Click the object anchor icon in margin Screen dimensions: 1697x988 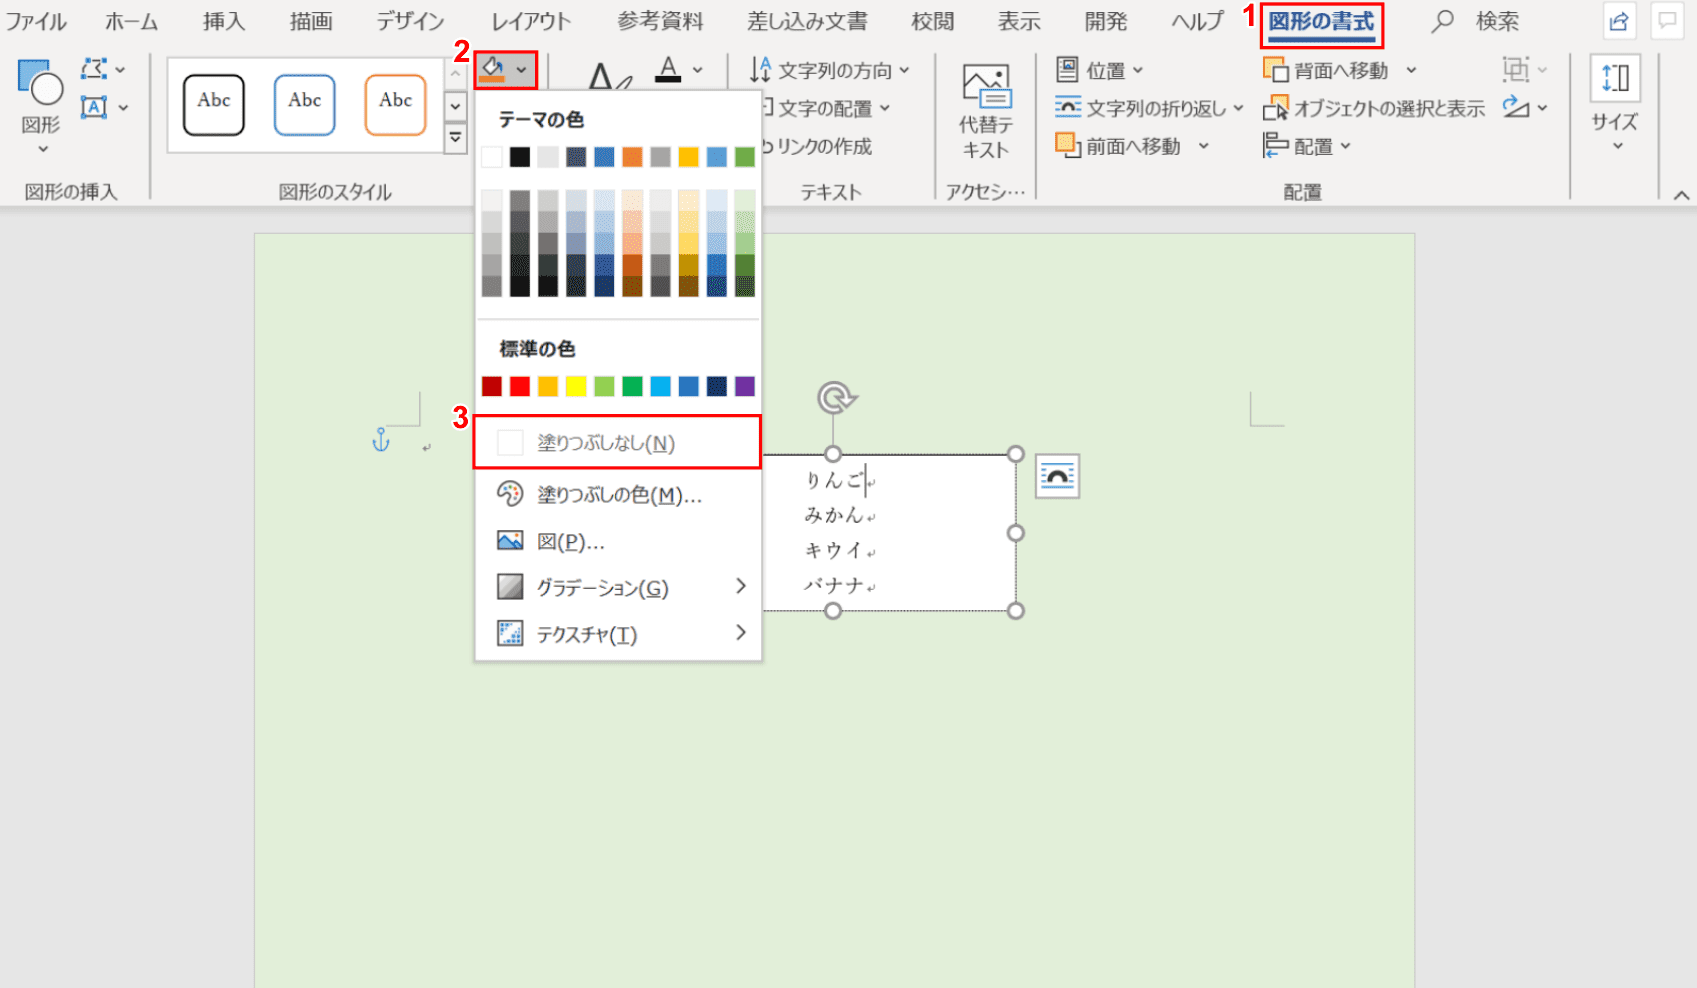(x=381, y=439)
